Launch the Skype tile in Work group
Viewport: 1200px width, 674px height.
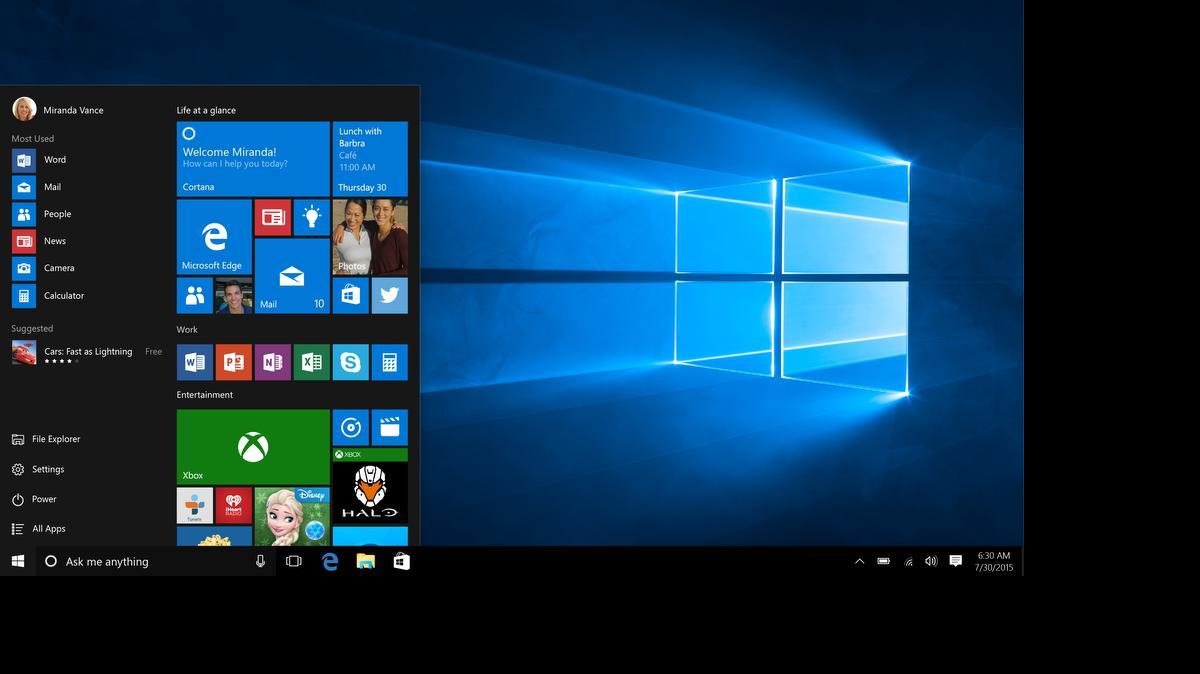point(350,362)
